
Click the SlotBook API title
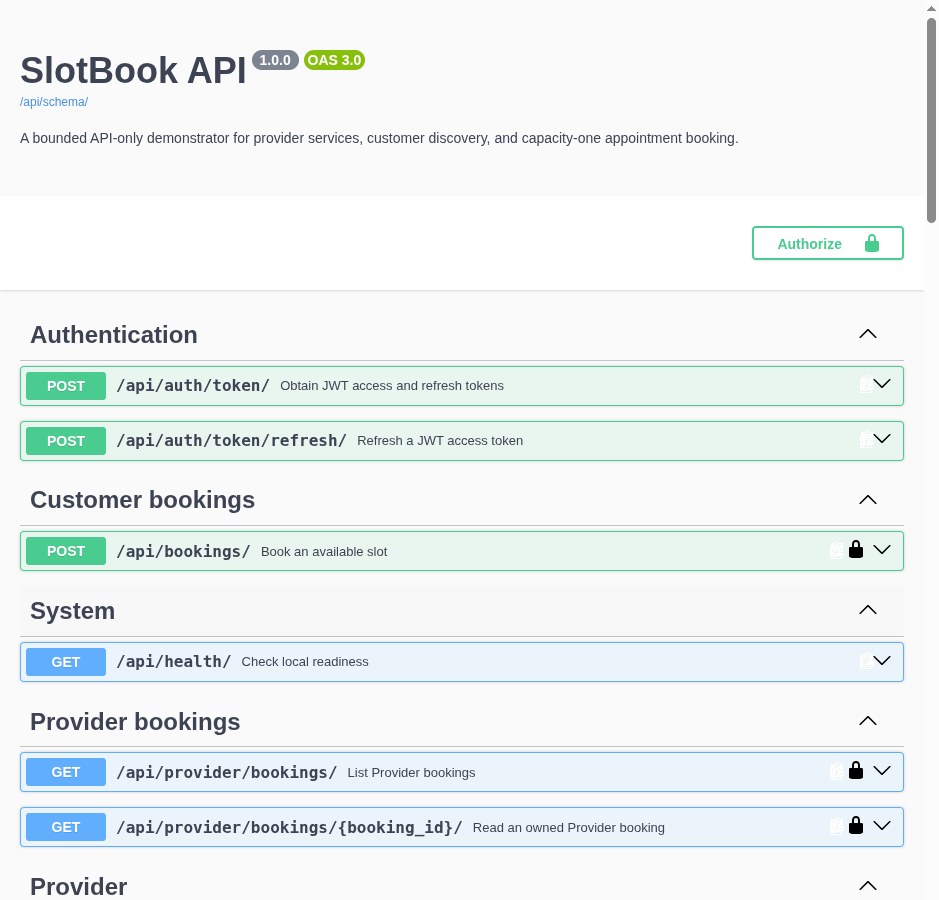[x=133, y=70]
